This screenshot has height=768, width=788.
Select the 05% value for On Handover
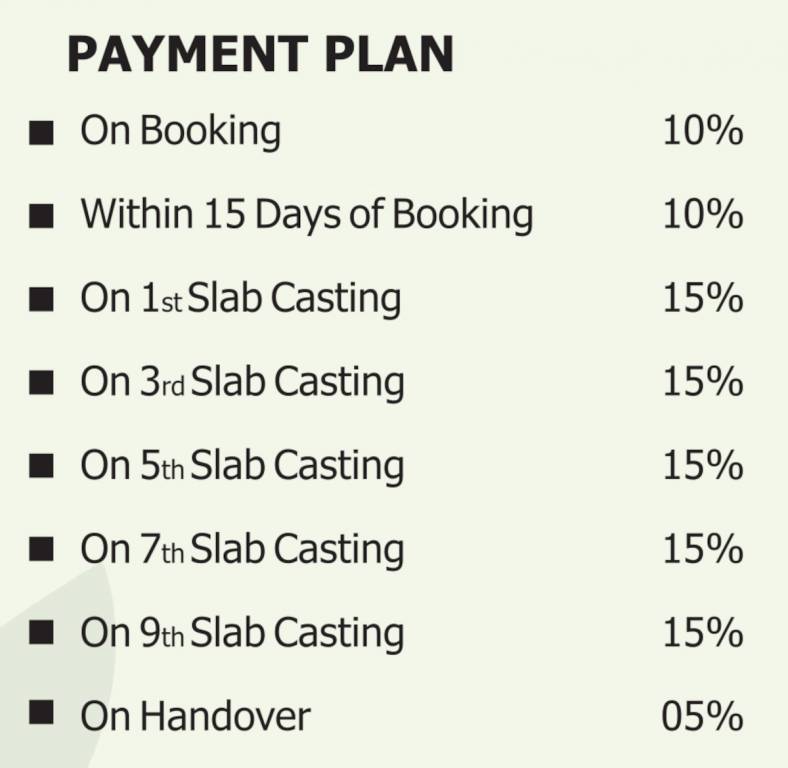point(702,716)
